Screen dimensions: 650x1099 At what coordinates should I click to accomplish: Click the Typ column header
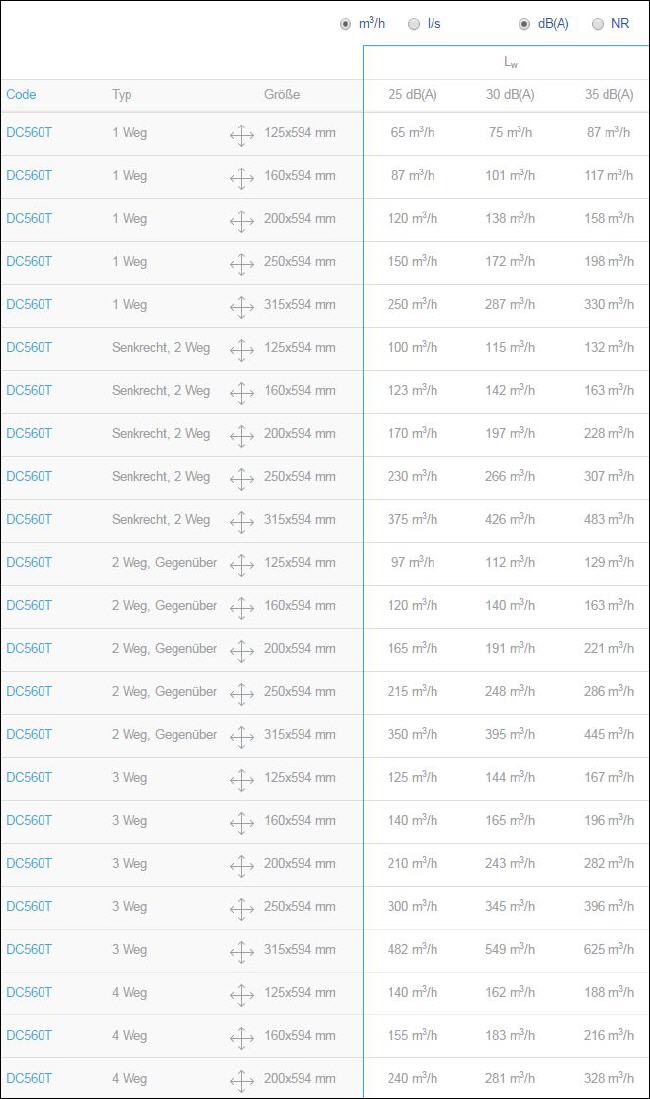121,95
